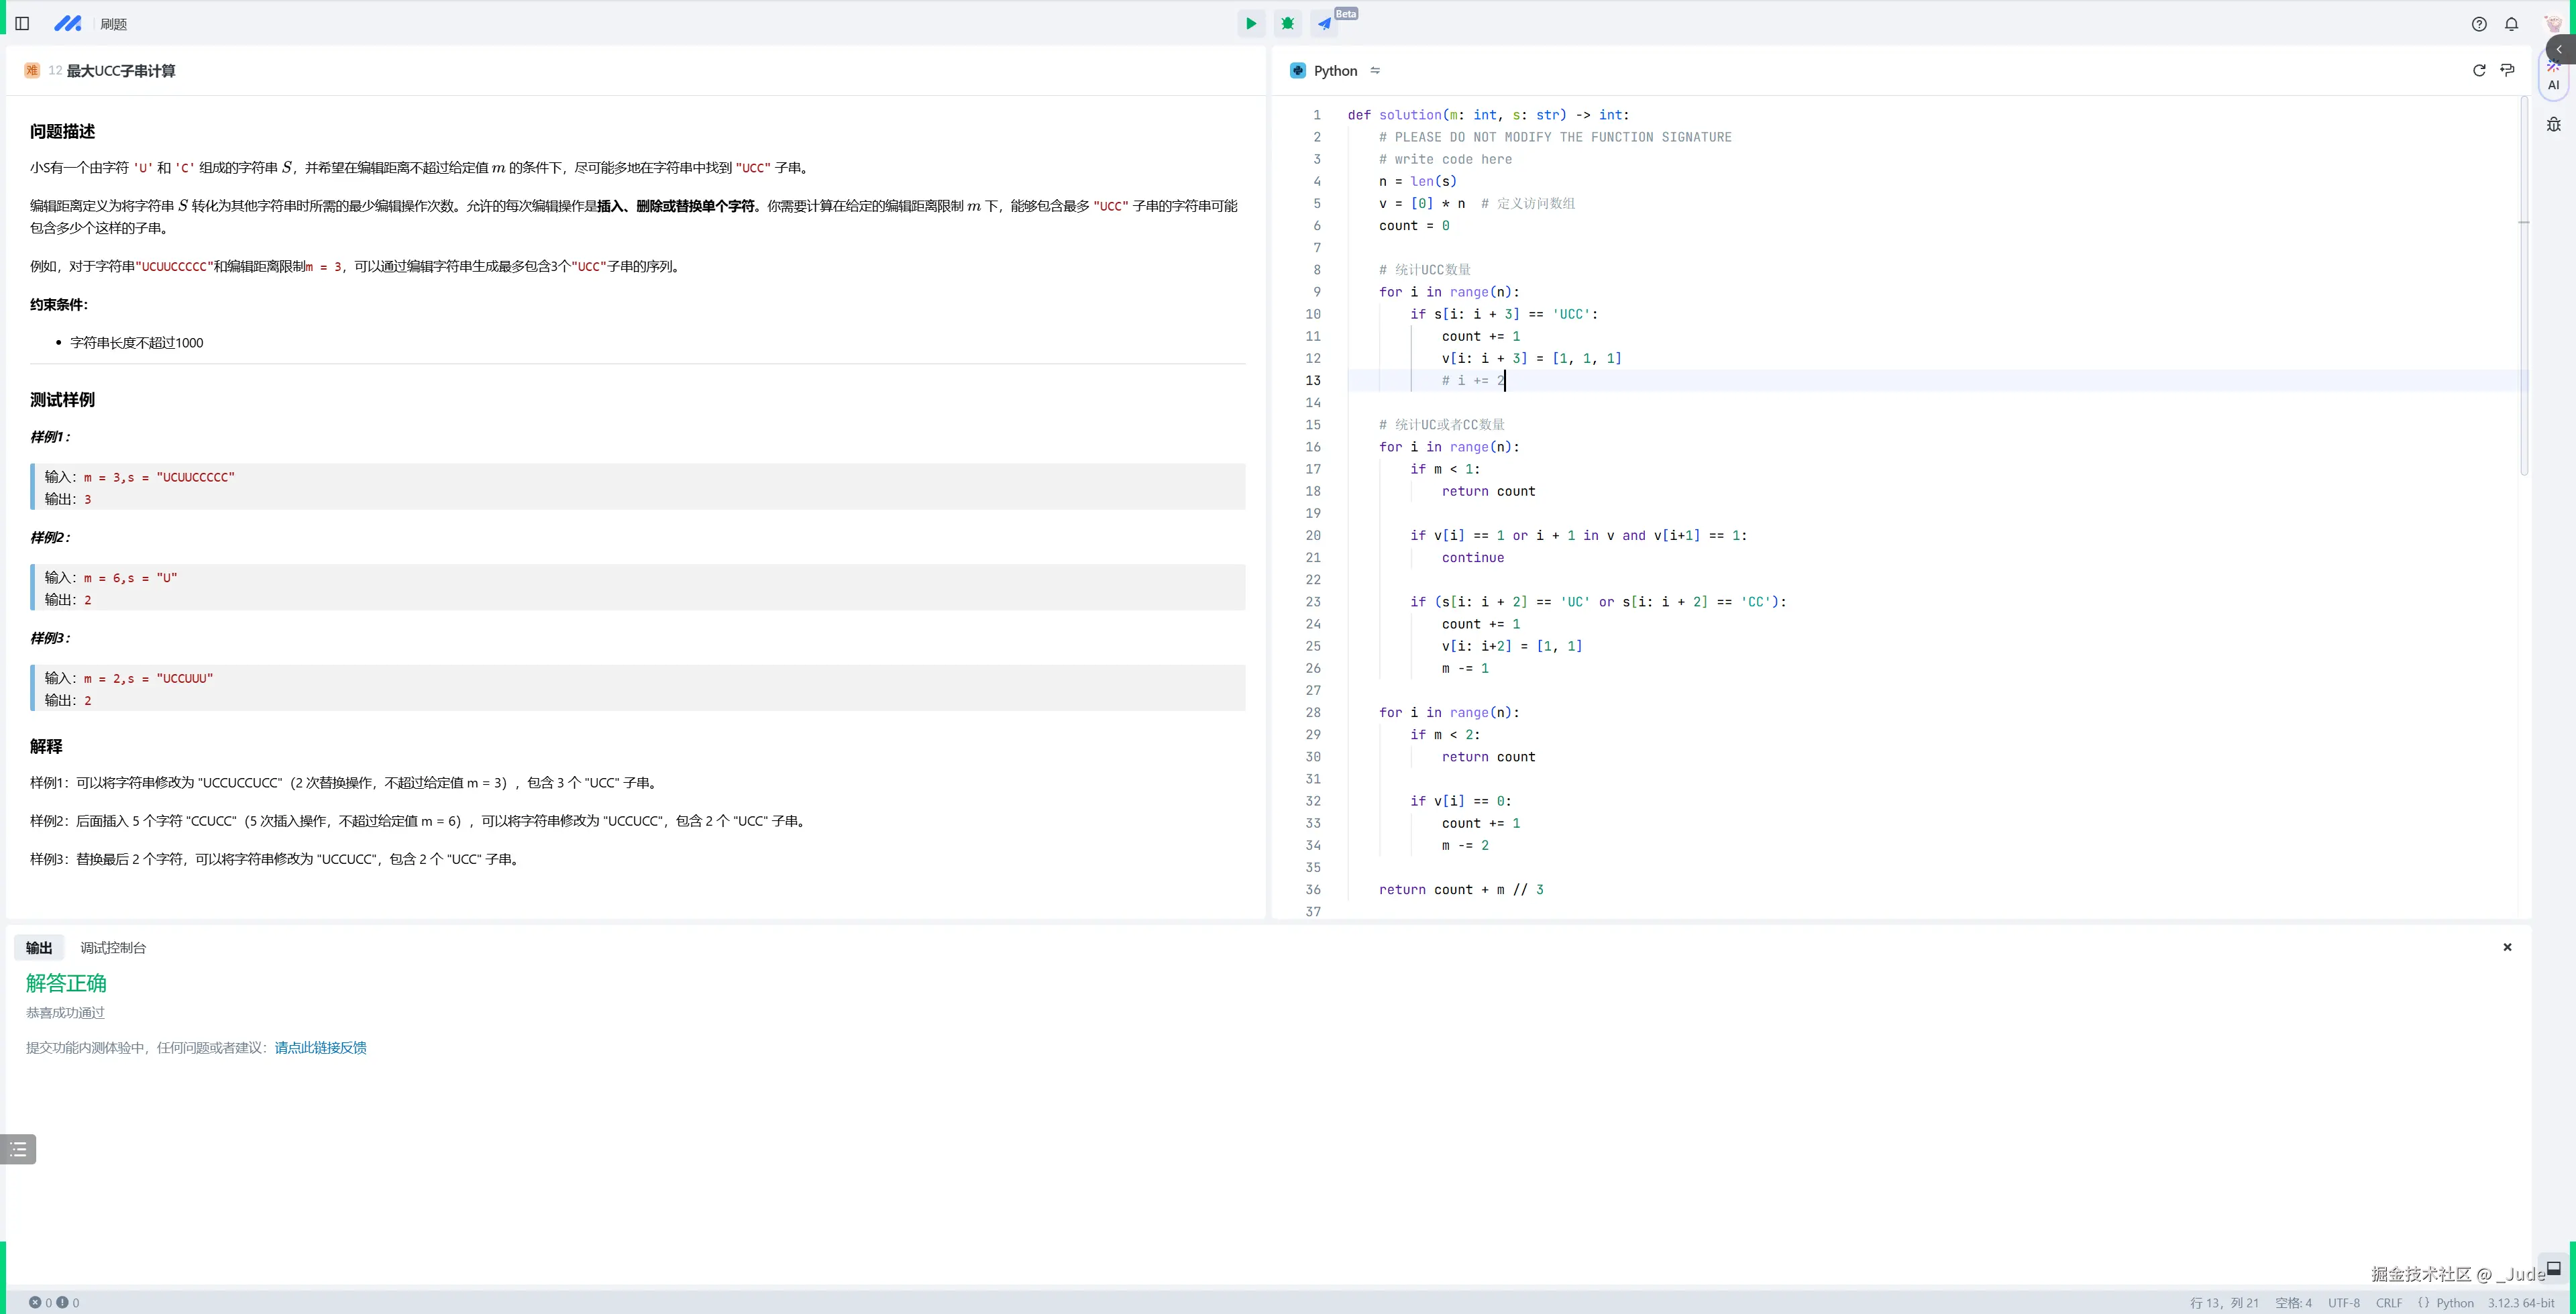The height and width of the screenshot is (1314, 2576).
Task: Click 刷题 in the top bar
Action: point(113,24)
